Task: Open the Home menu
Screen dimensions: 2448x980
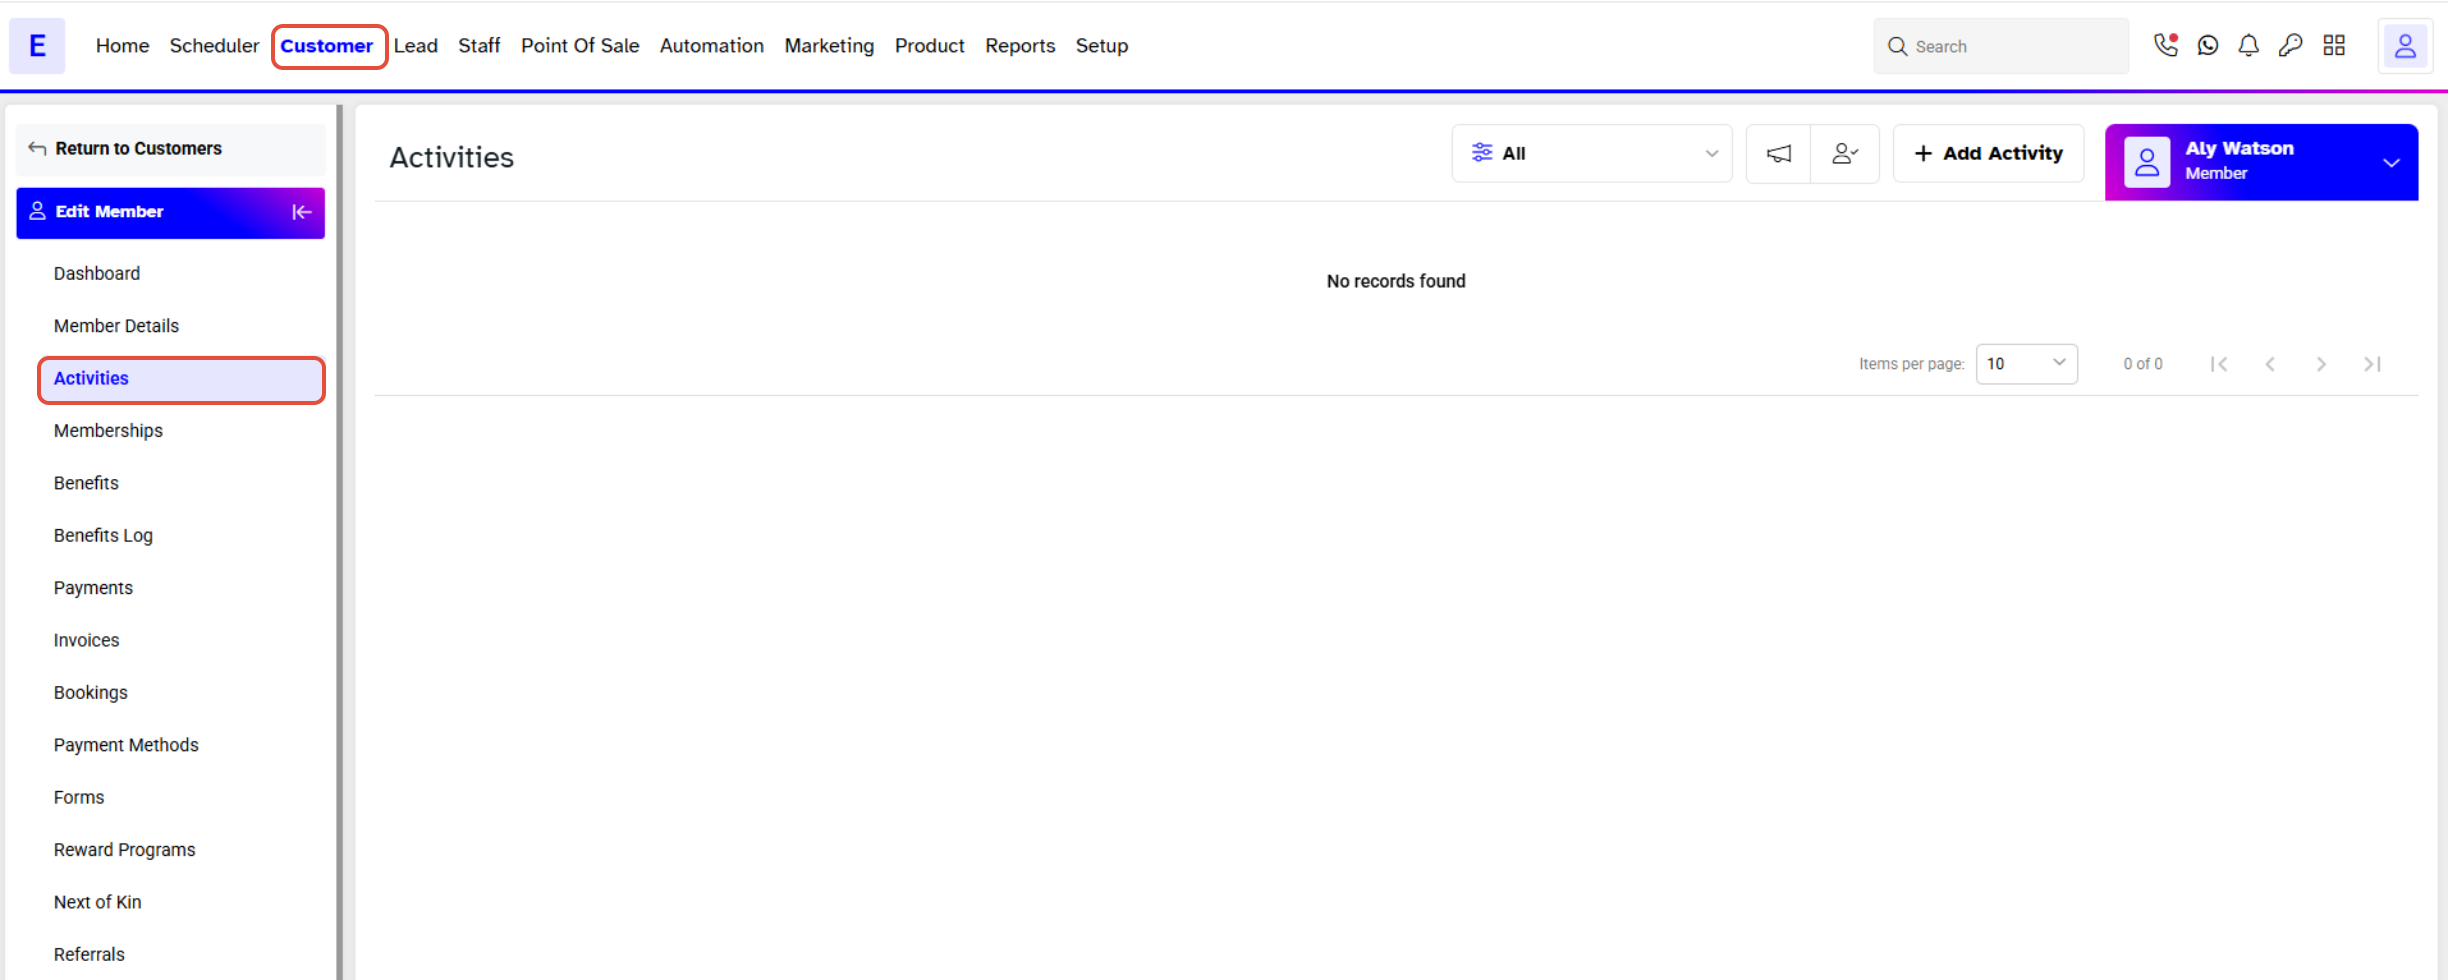Action: click(x=122, y=46)
